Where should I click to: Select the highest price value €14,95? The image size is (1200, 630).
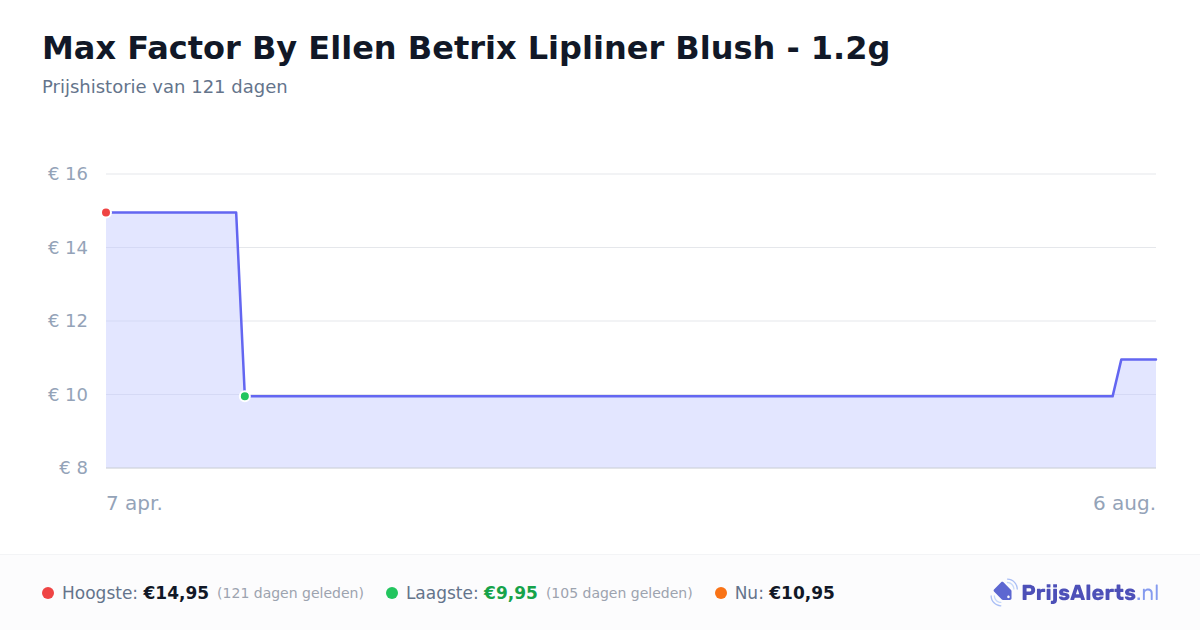tap(176, 593)
